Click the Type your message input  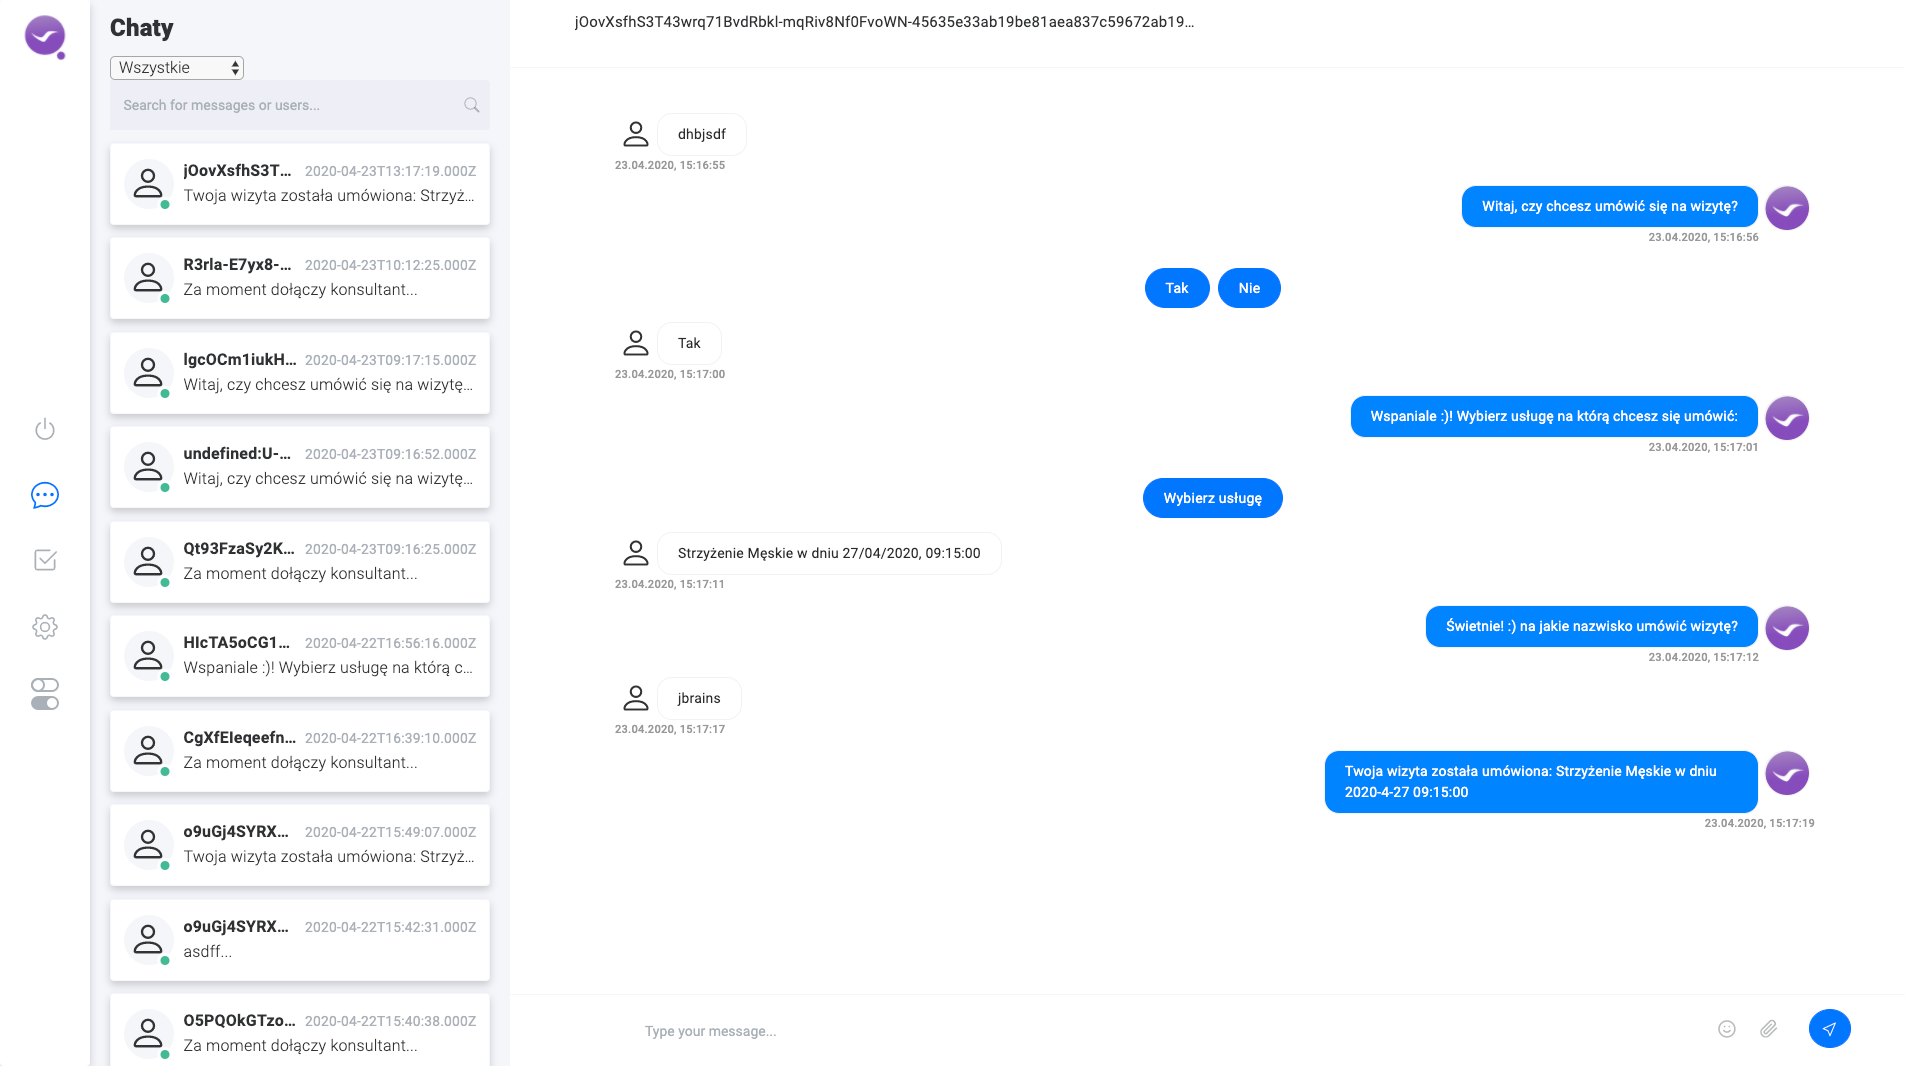pos(1170,1031)
